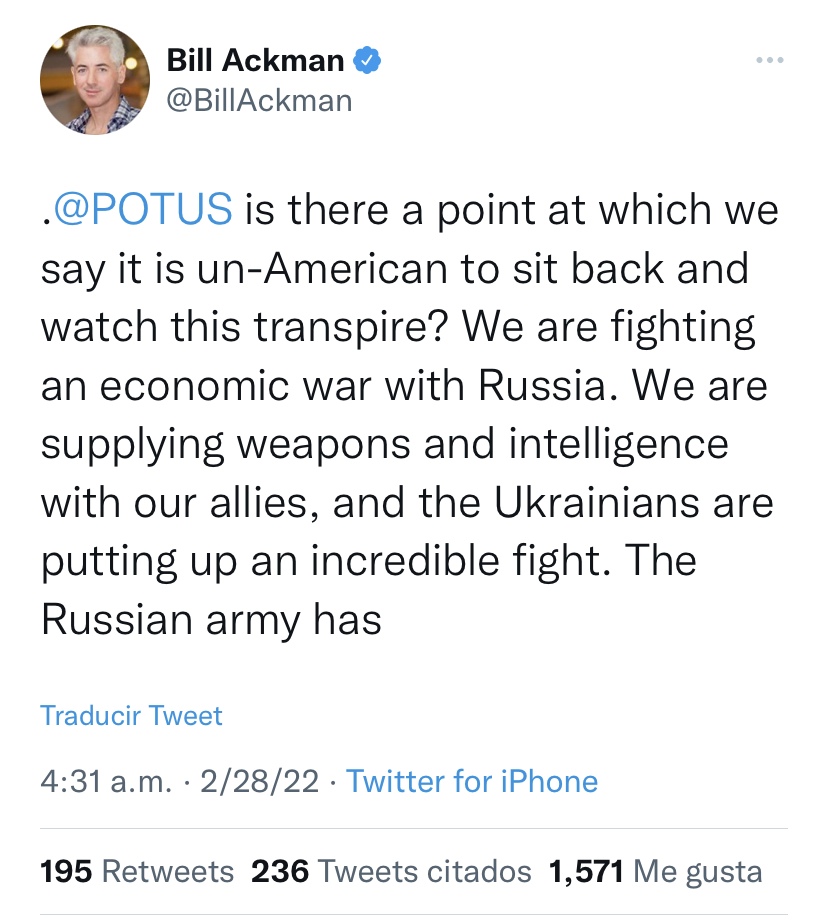This screenshot has width=828, height=916.
Task: Show the 1,571 Me gusta list
Action: click(x=655, y=871)
